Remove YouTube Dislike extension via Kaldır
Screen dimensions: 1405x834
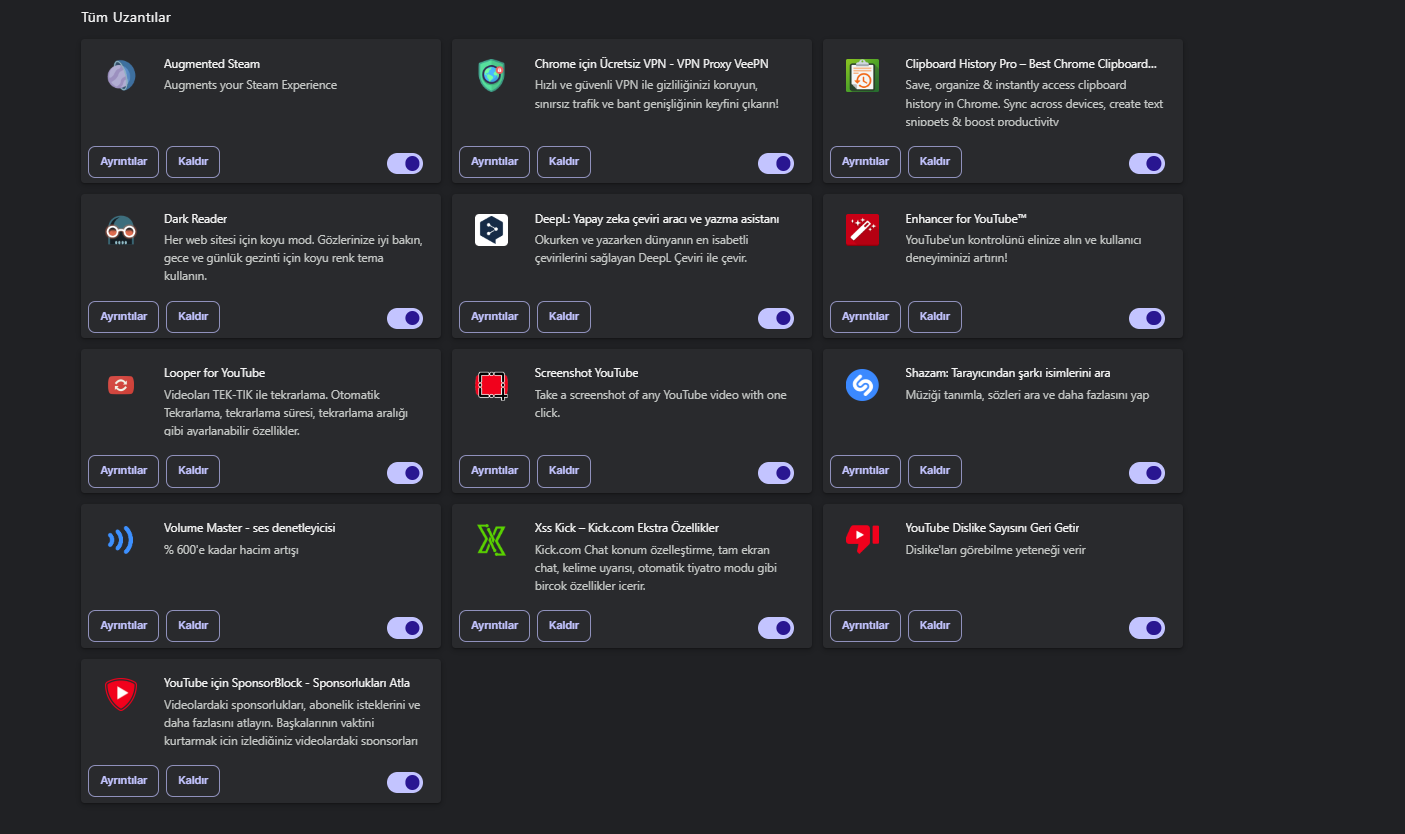(x=935, y=626)
